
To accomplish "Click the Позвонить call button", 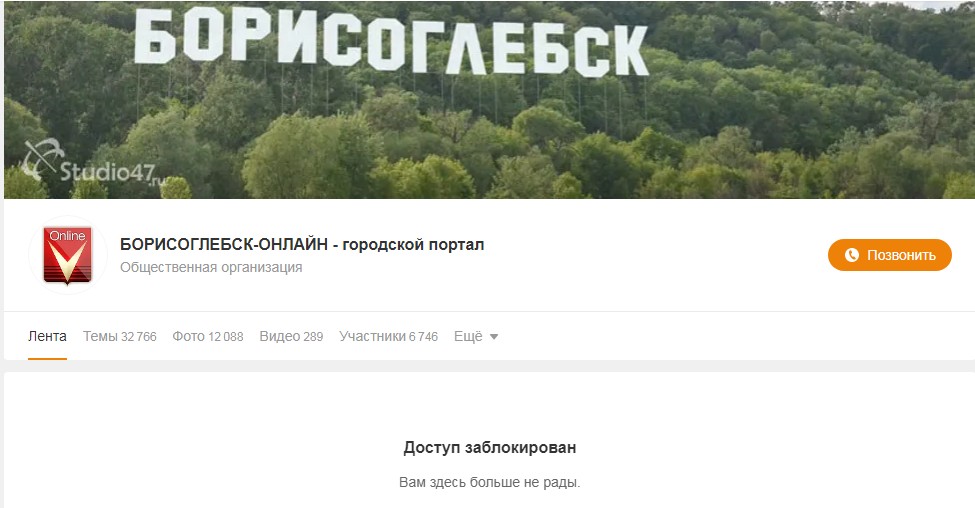I will (890, 255).
